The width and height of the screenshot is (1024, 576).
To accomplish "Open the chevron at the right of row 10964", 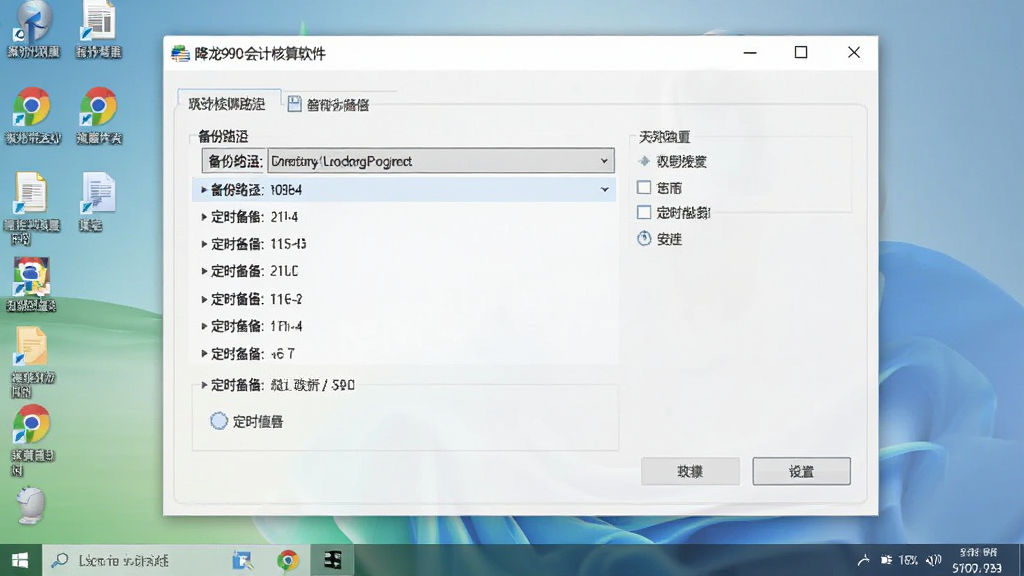I will point(605,190).
